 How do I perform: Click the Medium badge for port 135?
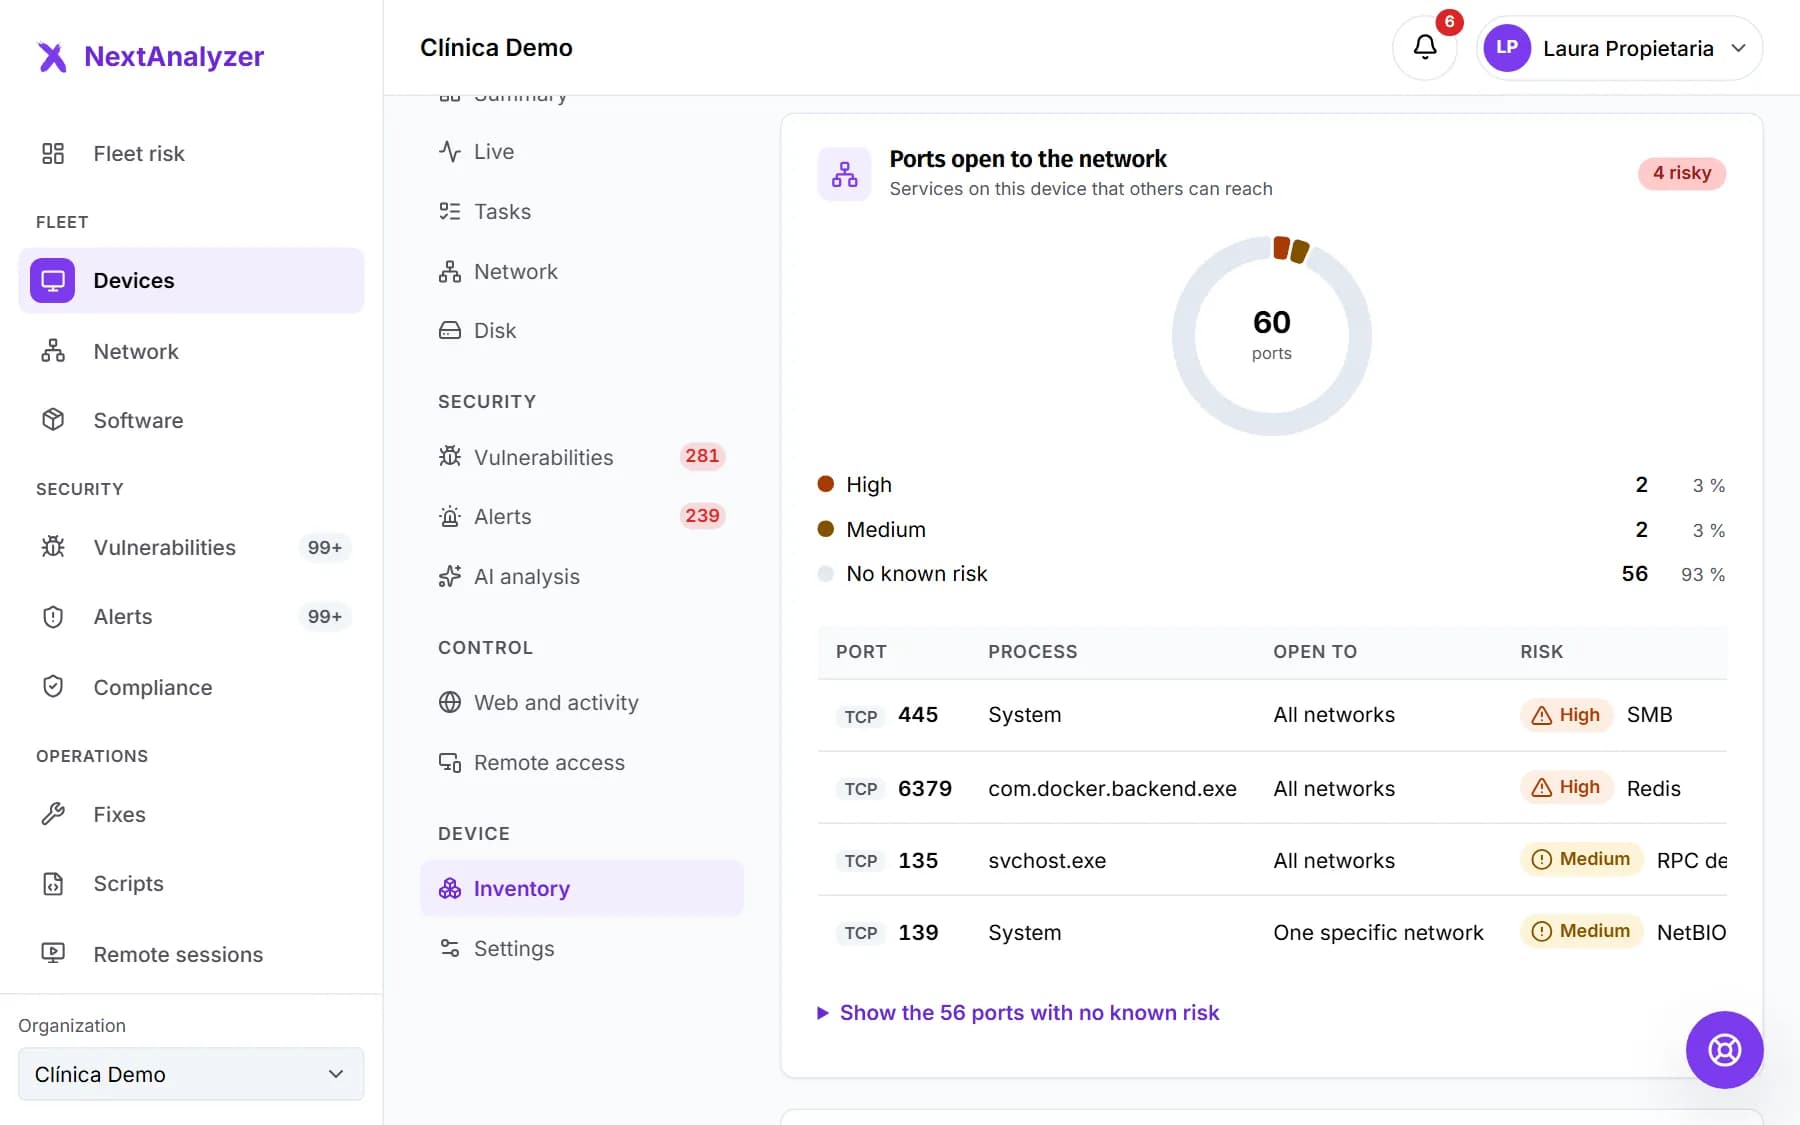point(1581,859)
